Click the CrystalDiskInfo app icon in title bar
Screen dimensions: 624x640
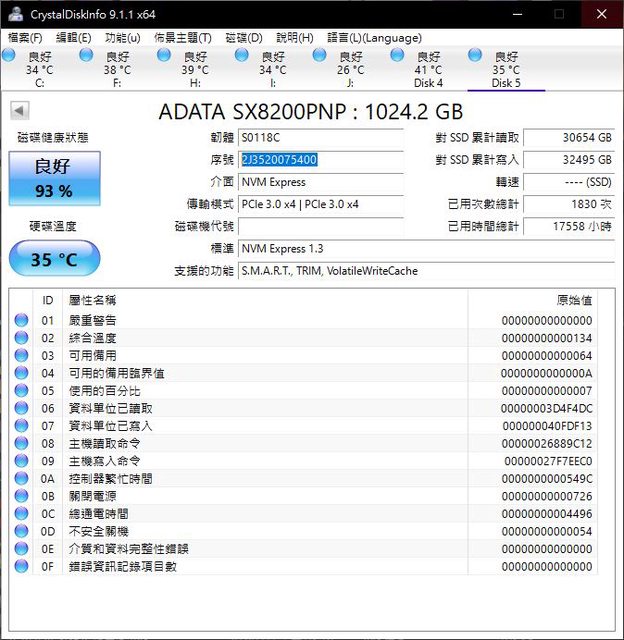14,14
